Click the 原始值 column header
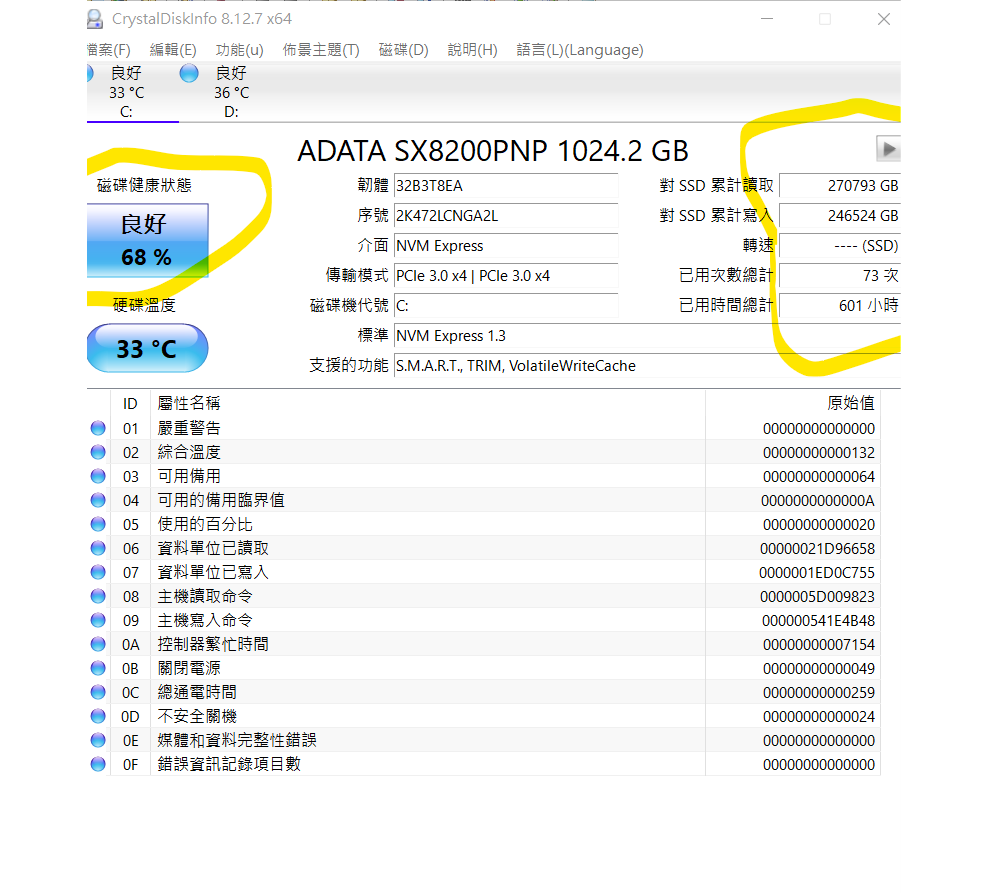The height and width of the screenshot is (893, 997). [x=850, y=403]
